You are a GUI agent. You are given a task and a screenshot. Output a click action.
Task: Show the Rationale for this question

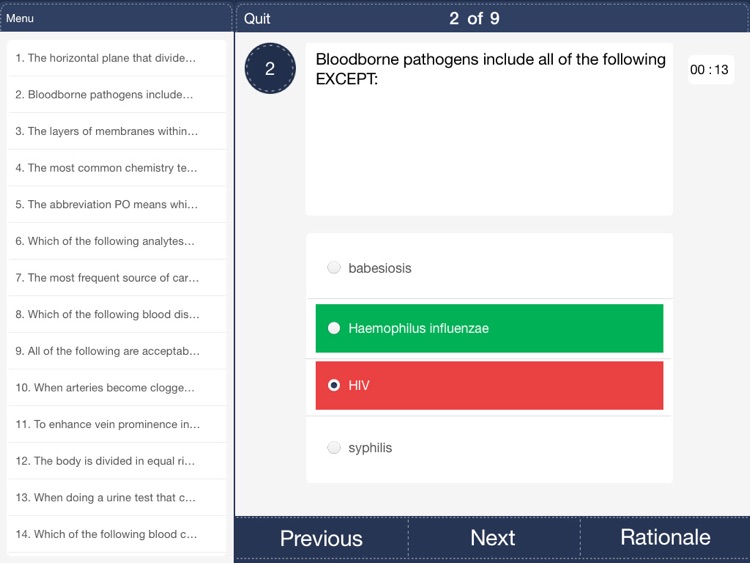(665, 537)
